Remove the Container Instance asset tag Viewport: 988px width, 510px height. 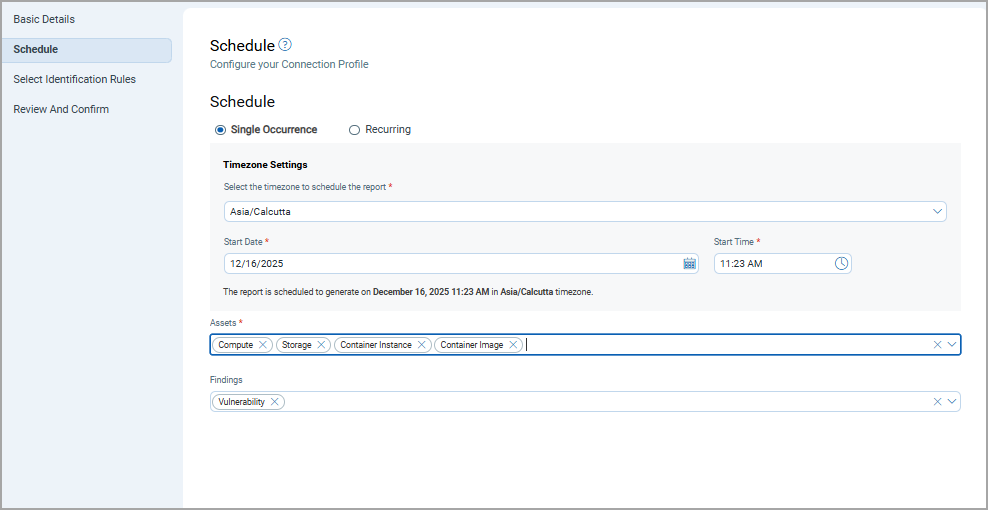click(x=422, y=345)
